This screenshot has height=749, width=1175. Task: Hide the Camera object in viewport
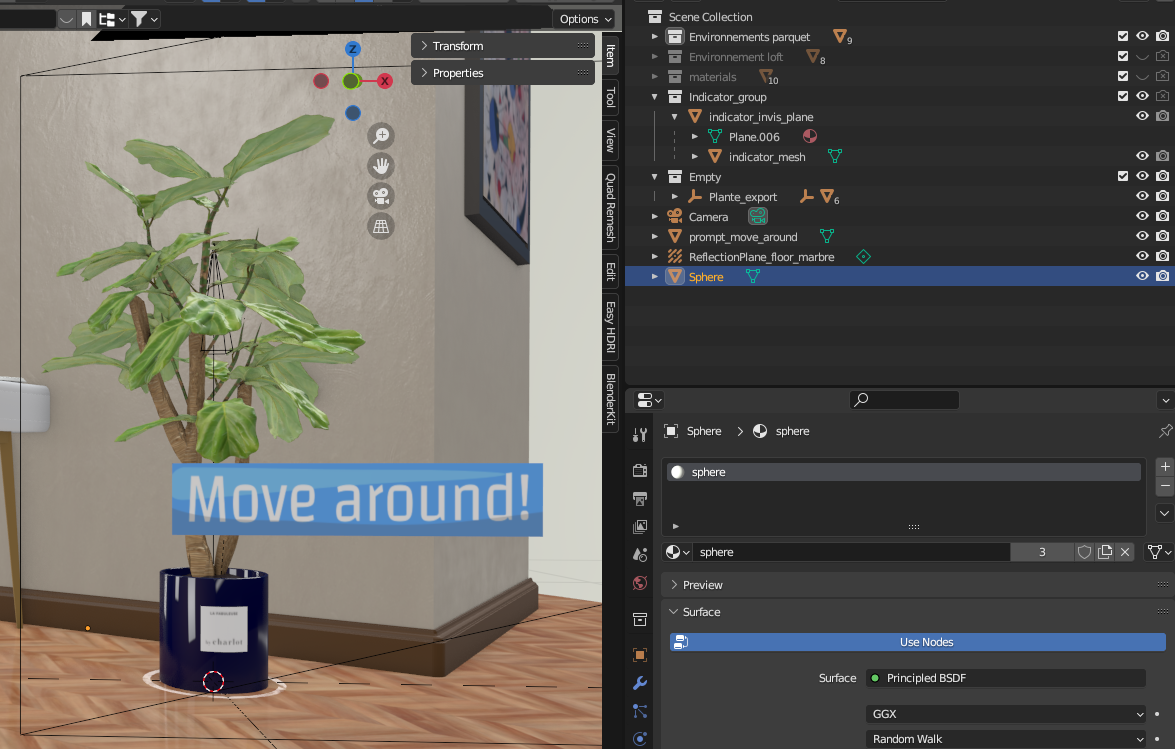pos(1142,216)
